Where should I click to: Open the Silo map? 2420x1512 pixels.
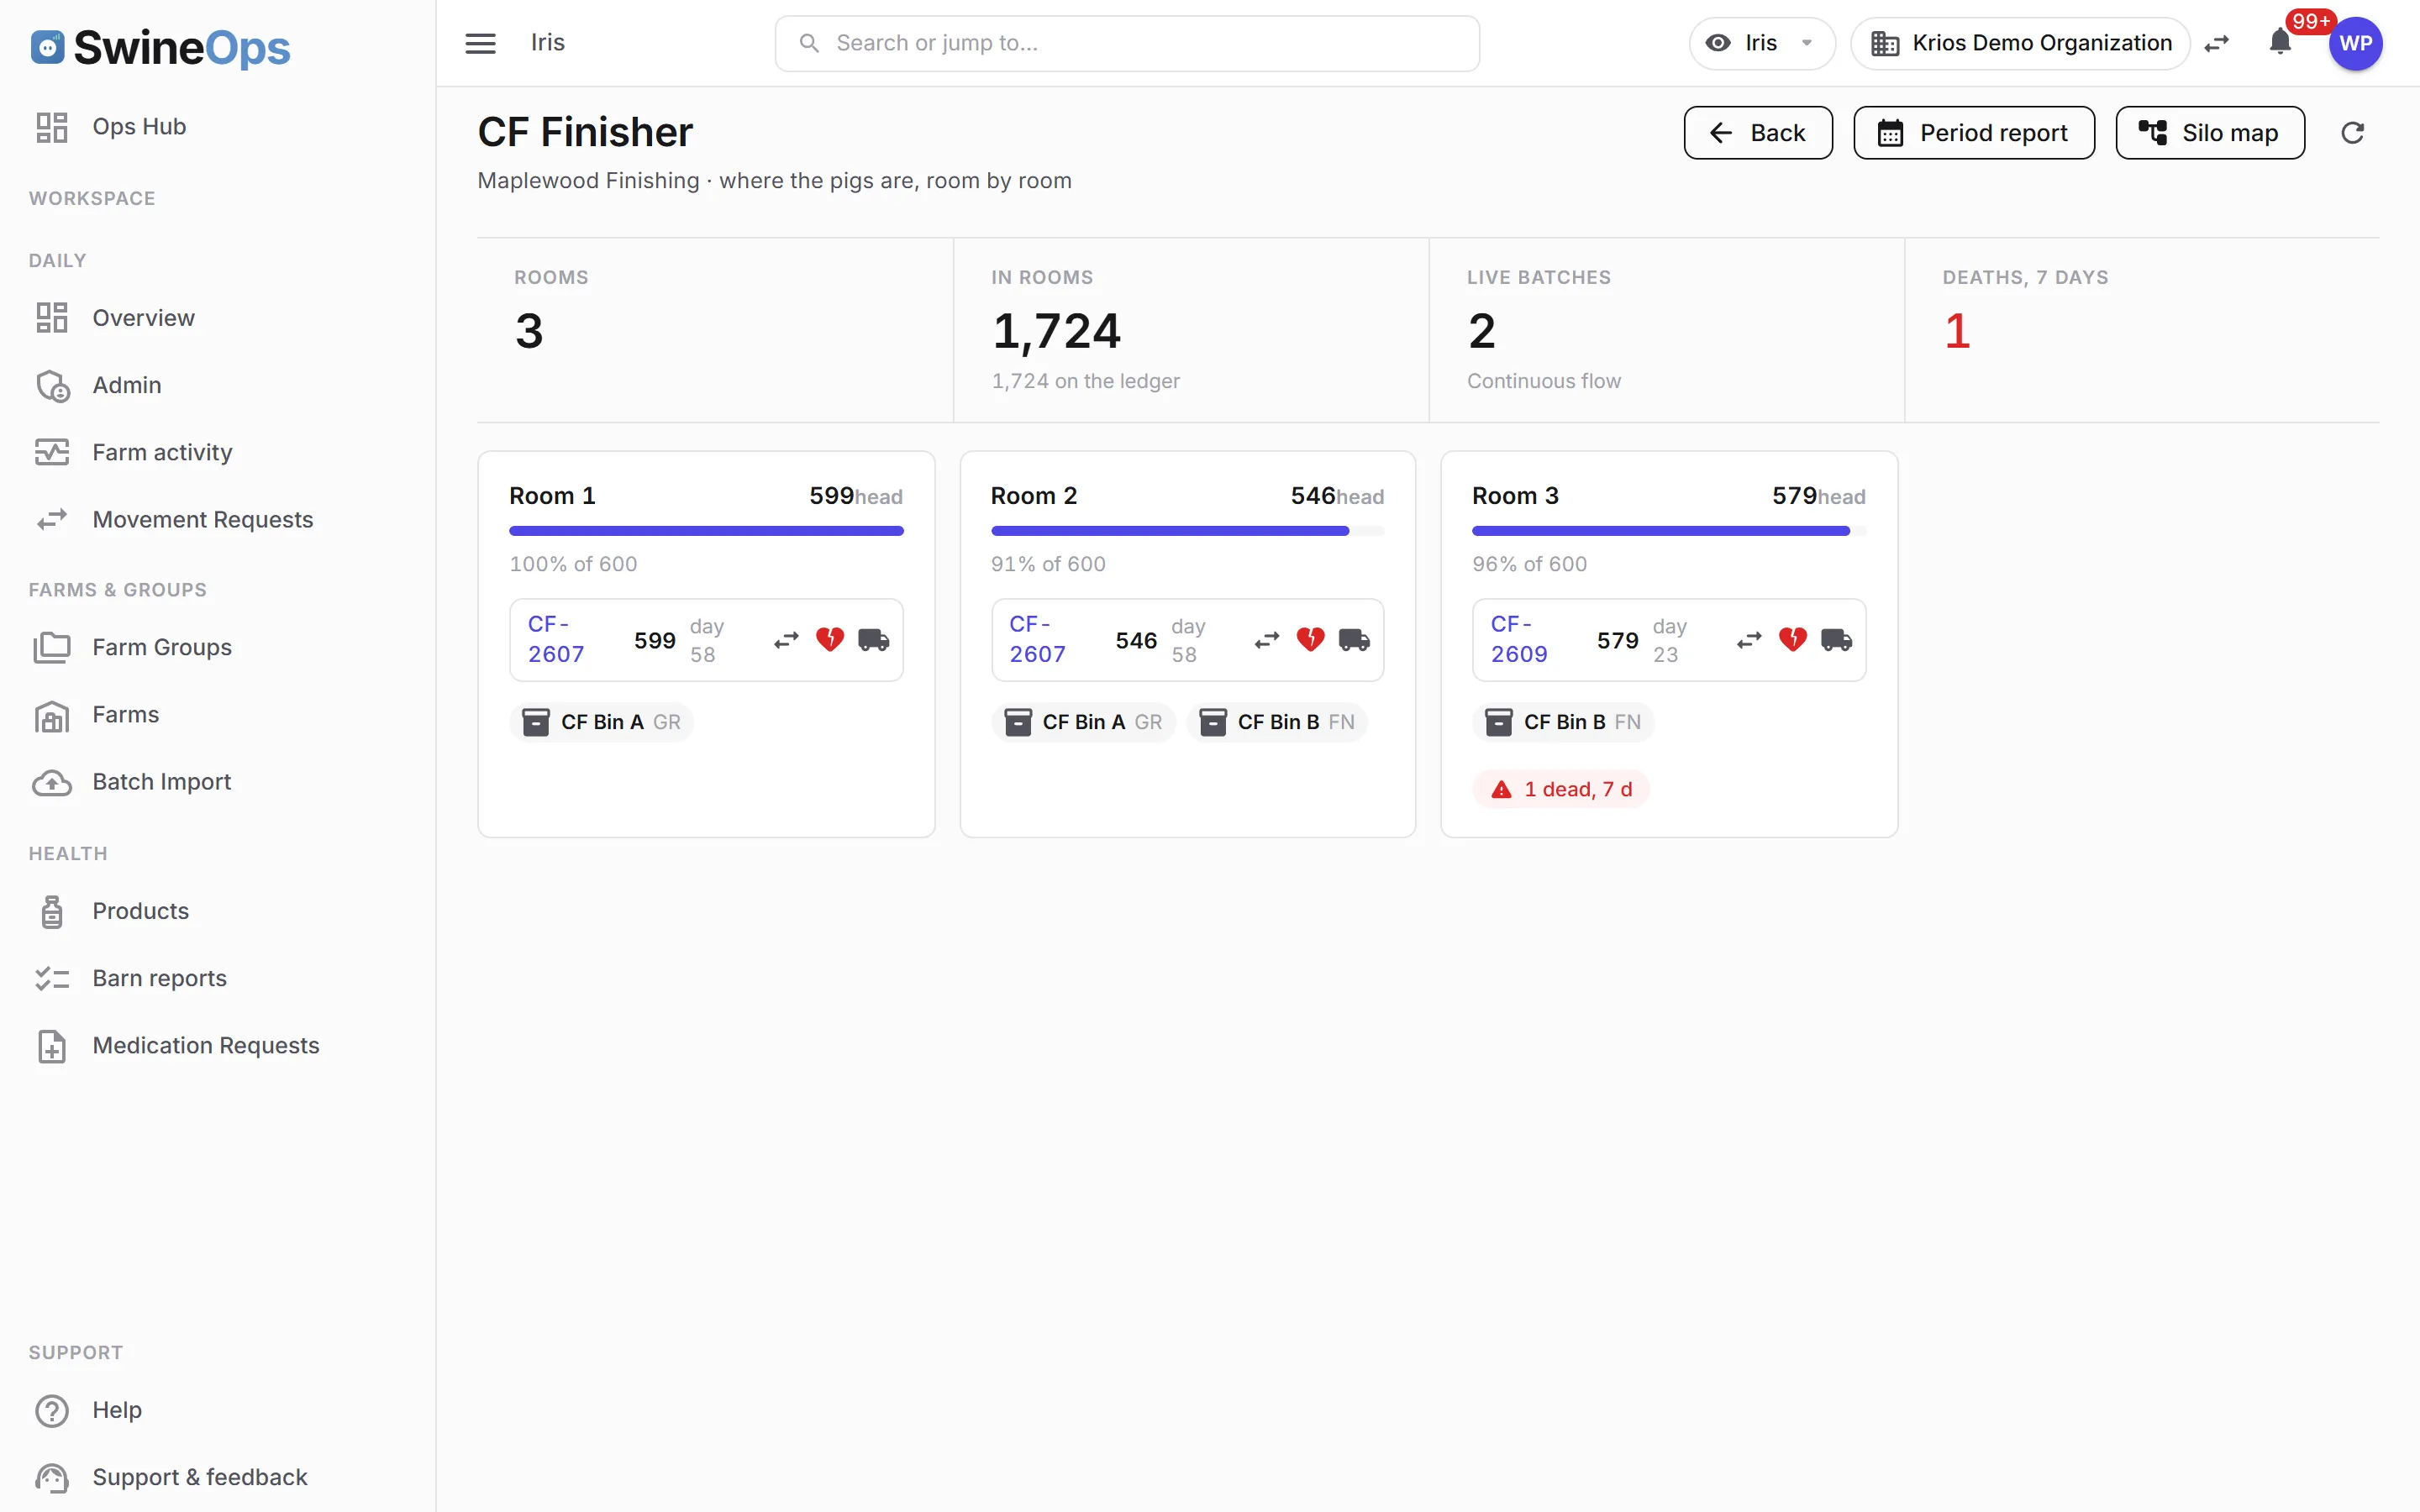[x=2210, y=133]
